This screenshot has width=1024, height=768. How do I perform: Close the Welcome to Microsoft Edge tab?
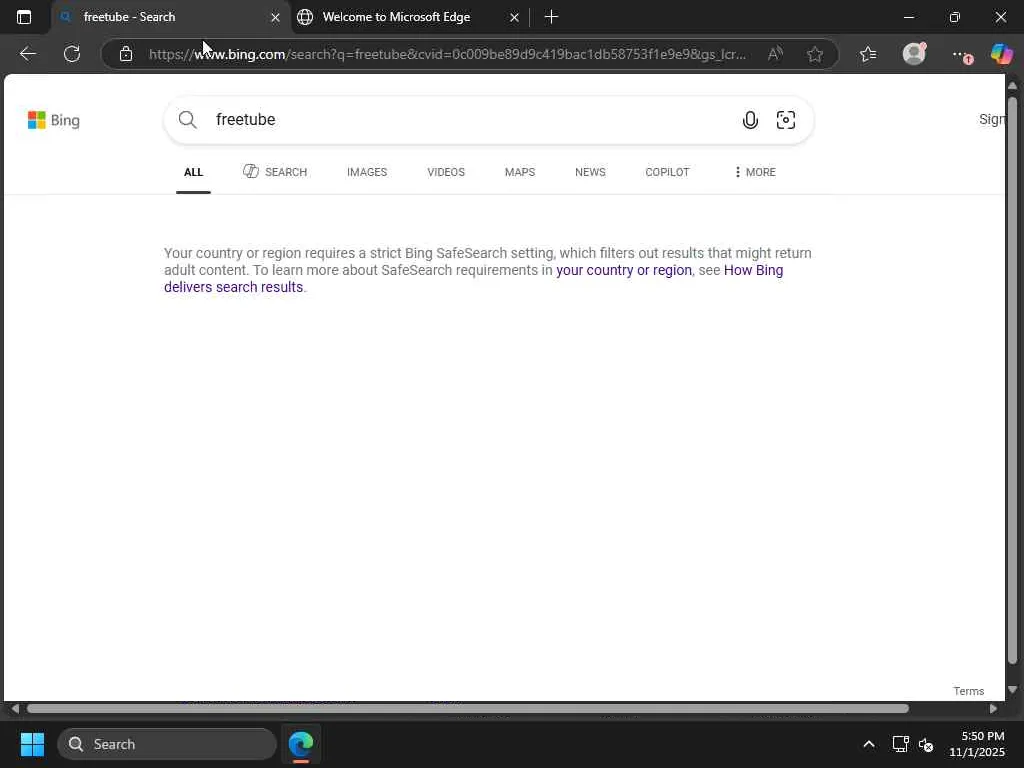tap(514, 18)
